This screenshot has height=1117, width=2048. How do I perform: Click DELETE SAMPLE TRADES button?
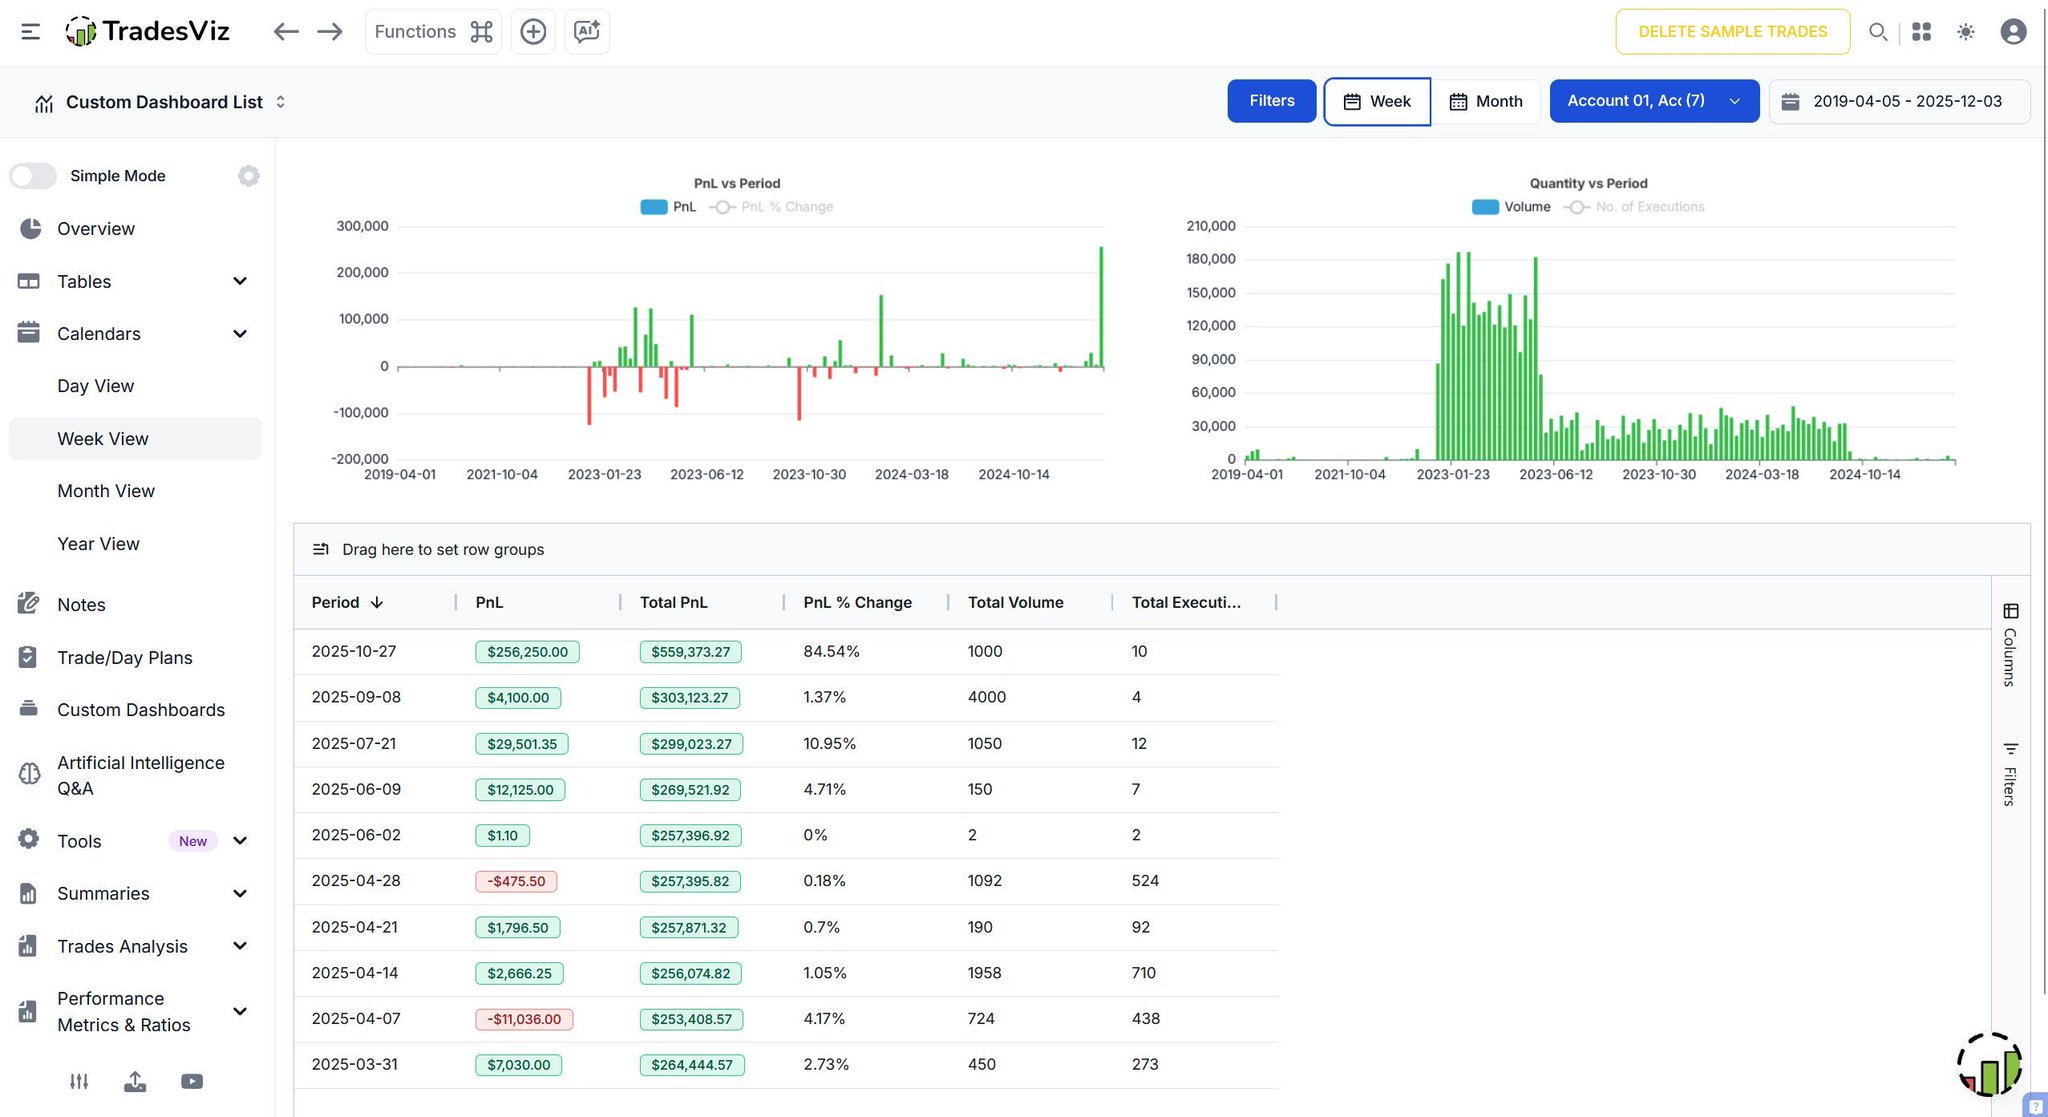pyautogui.click(x=1732, y=32)
